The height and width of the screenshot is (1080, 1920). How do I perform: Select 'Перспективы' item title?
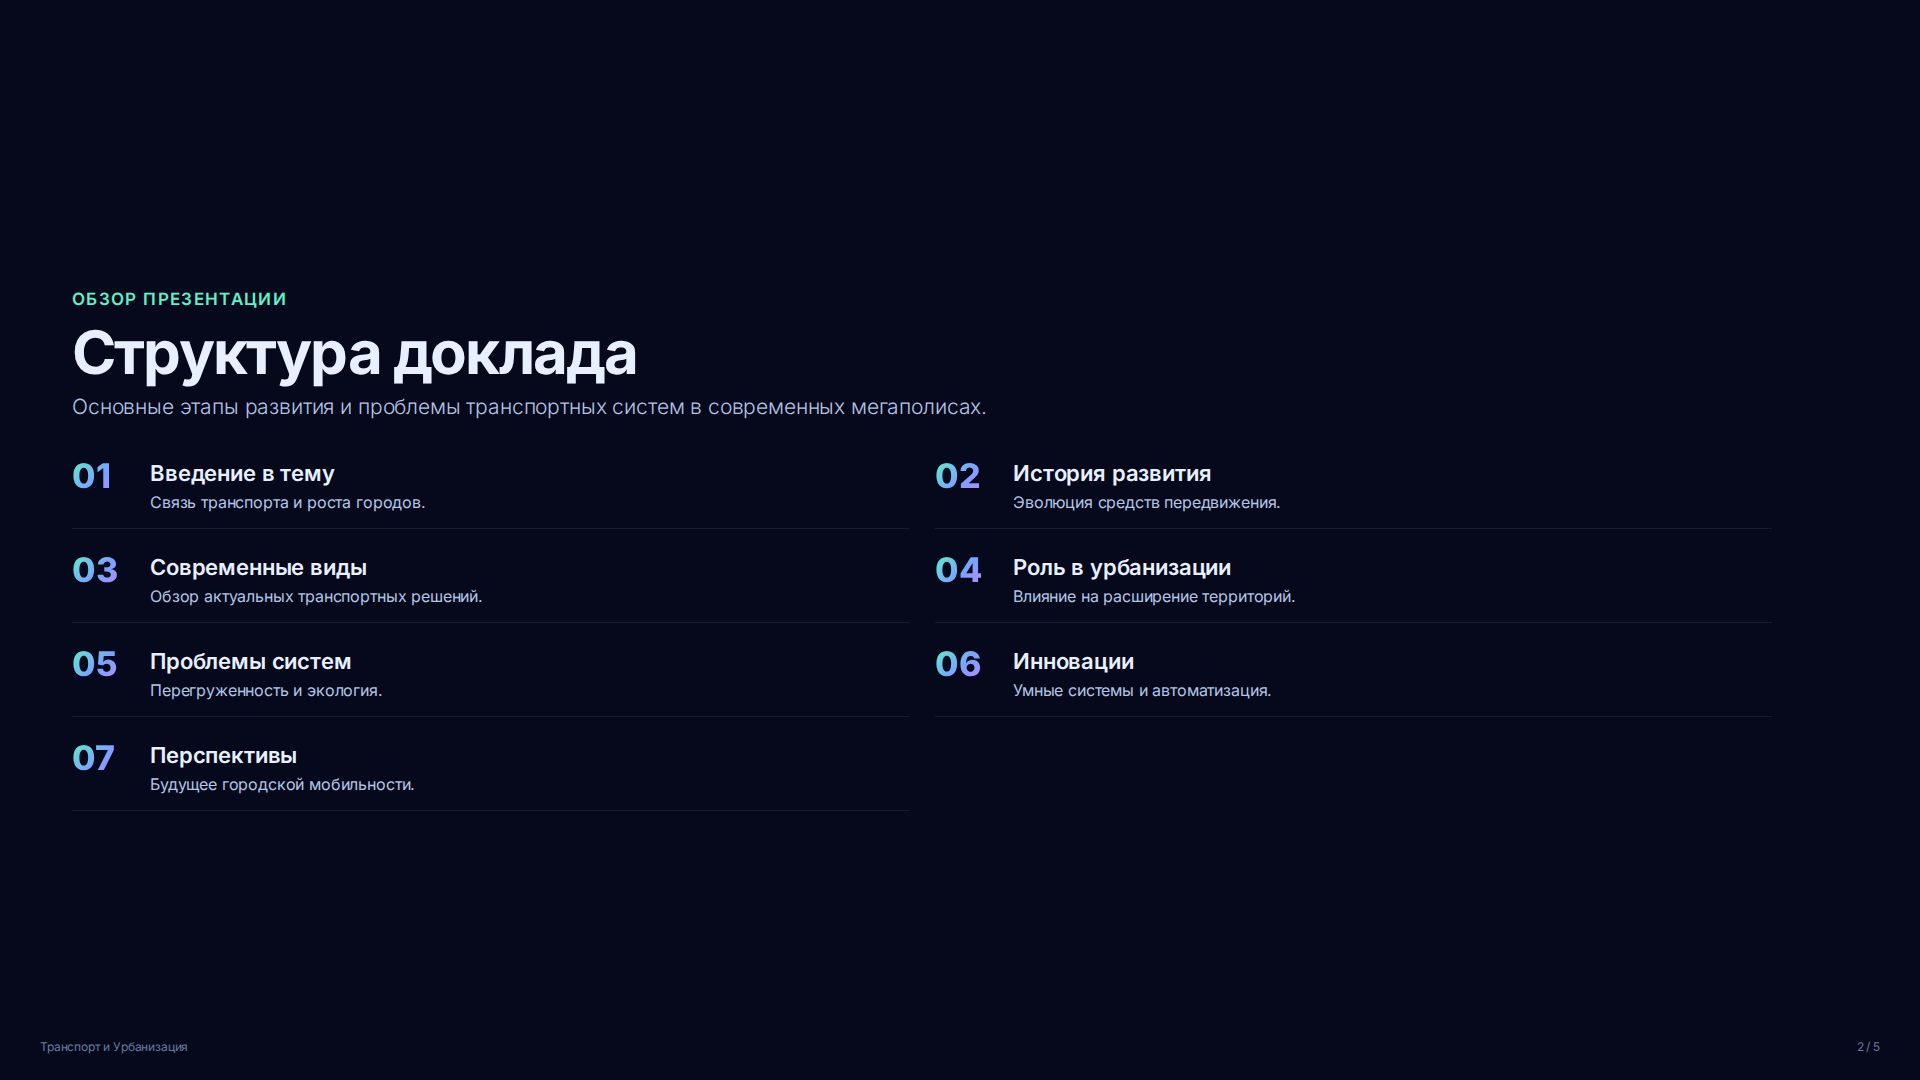[x=223, y=756]
